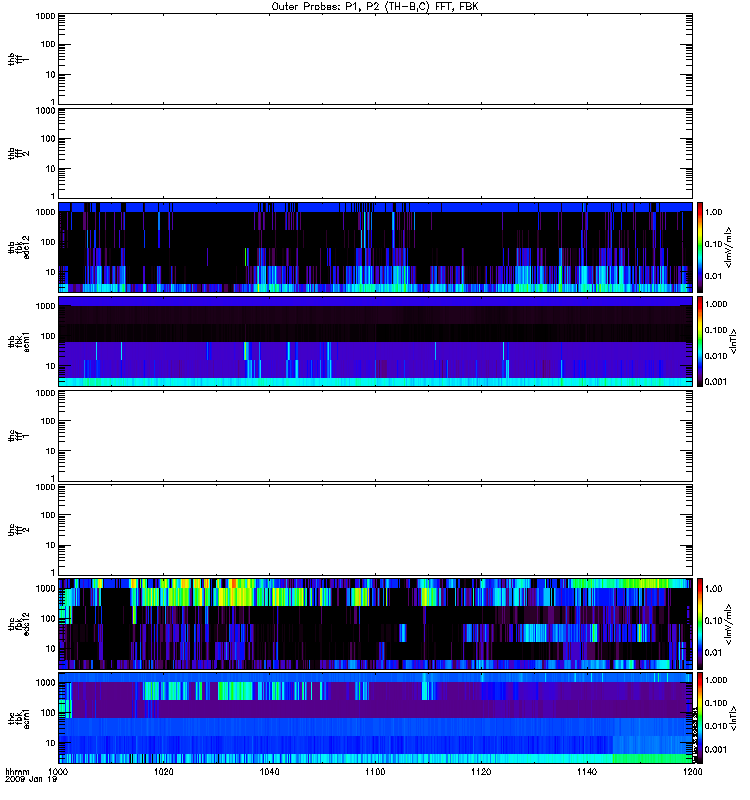Click the '0.10' value on the thc edc12 color bar

[x=713, y=620]
